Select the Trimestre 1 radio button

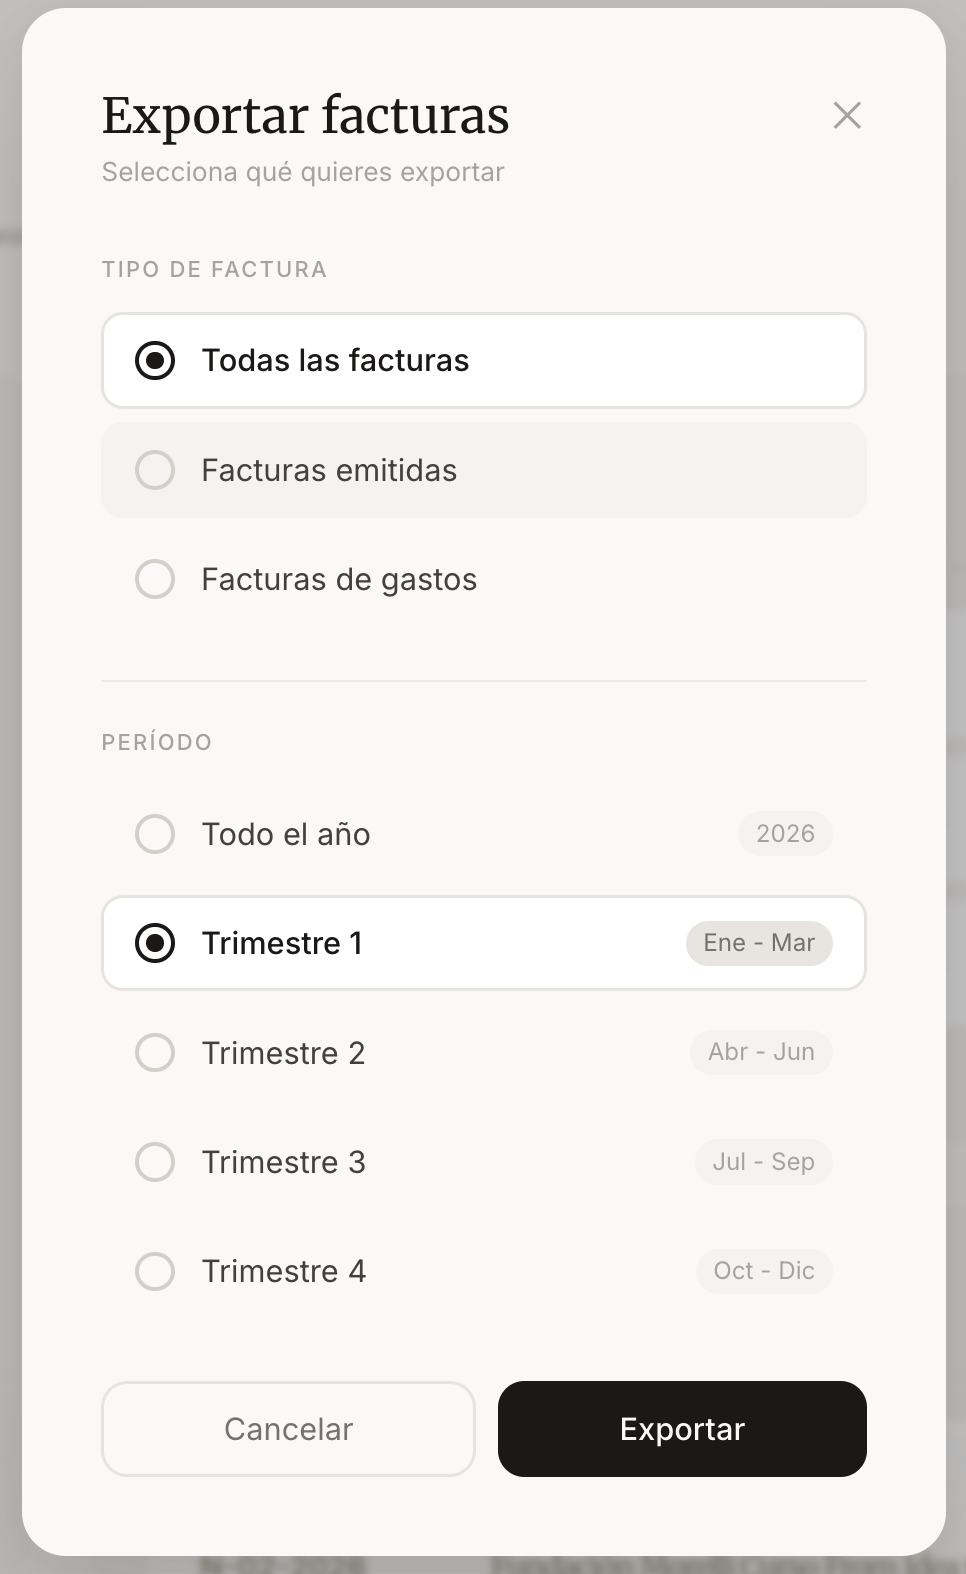coord(155,943)
